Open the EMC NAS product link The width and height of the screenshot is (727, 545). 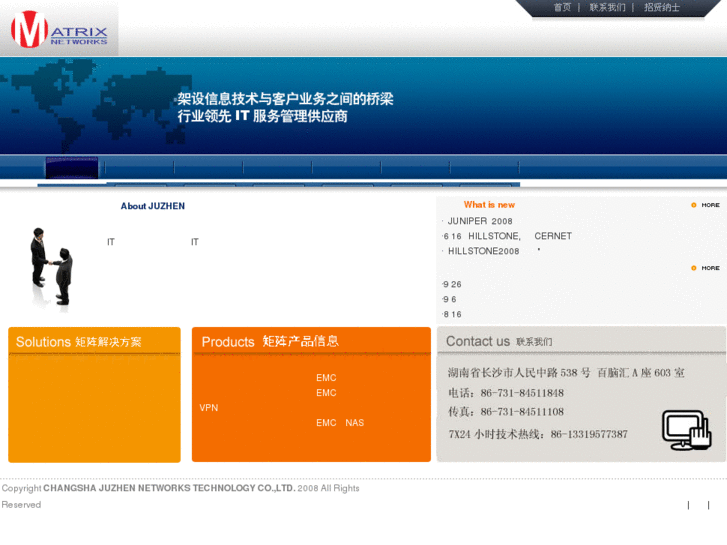click(340, 423)
